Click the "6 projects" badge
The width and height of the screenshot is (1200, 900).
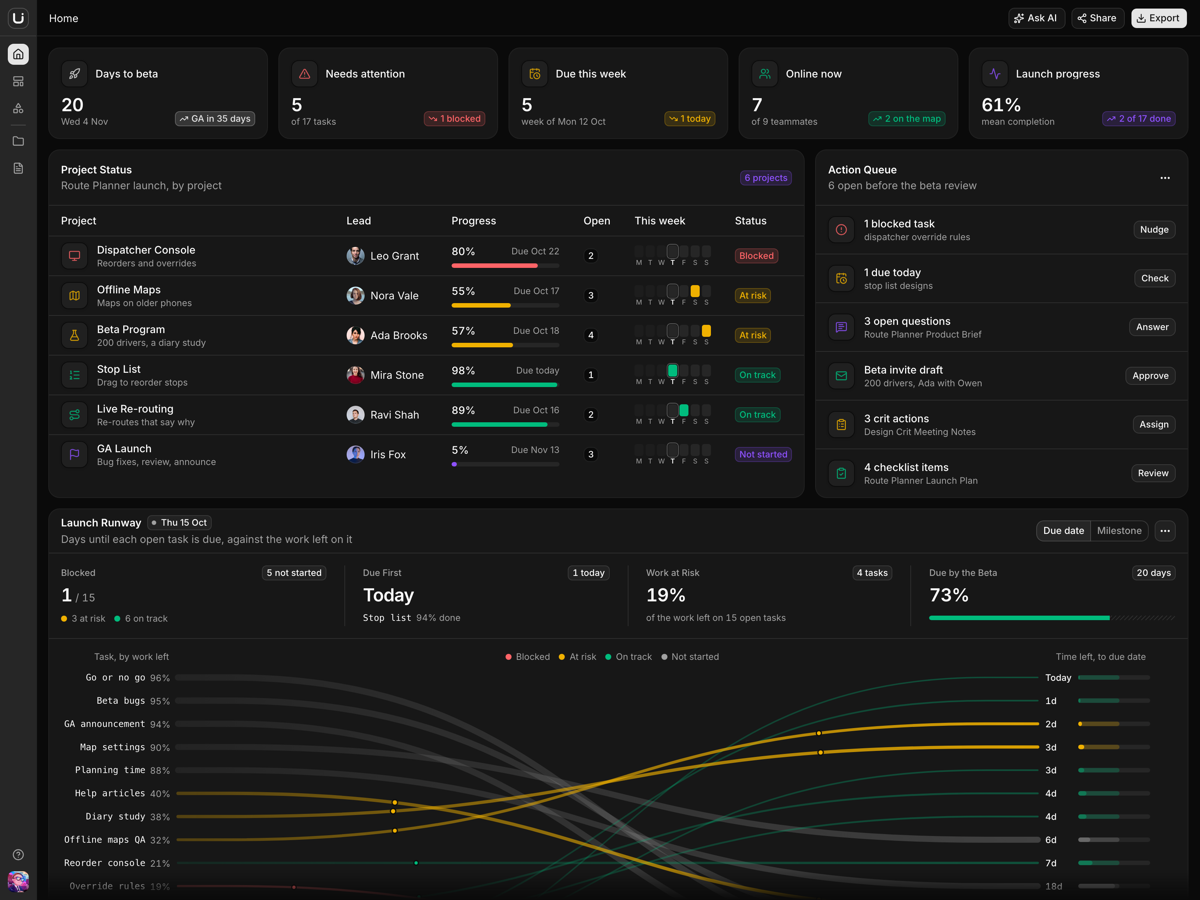pyautogui.click(x=766, y=178)
